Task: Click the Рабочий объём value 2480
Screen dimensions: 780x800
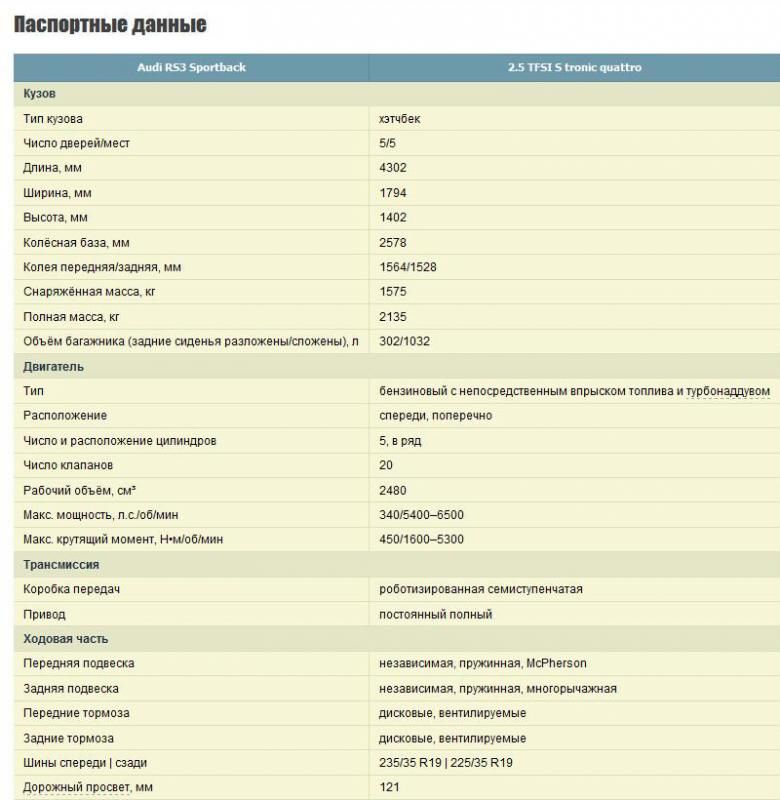Action: coord(393,490)
